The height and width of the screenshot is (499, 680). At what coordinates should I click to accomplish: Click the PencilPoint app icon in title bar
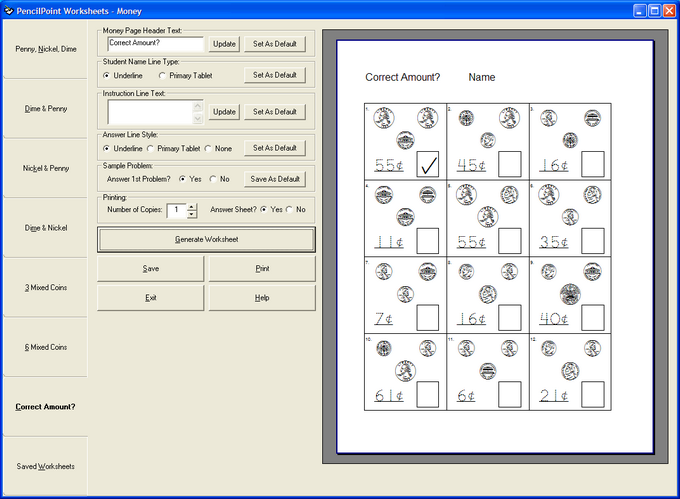[x=8, y=9]
